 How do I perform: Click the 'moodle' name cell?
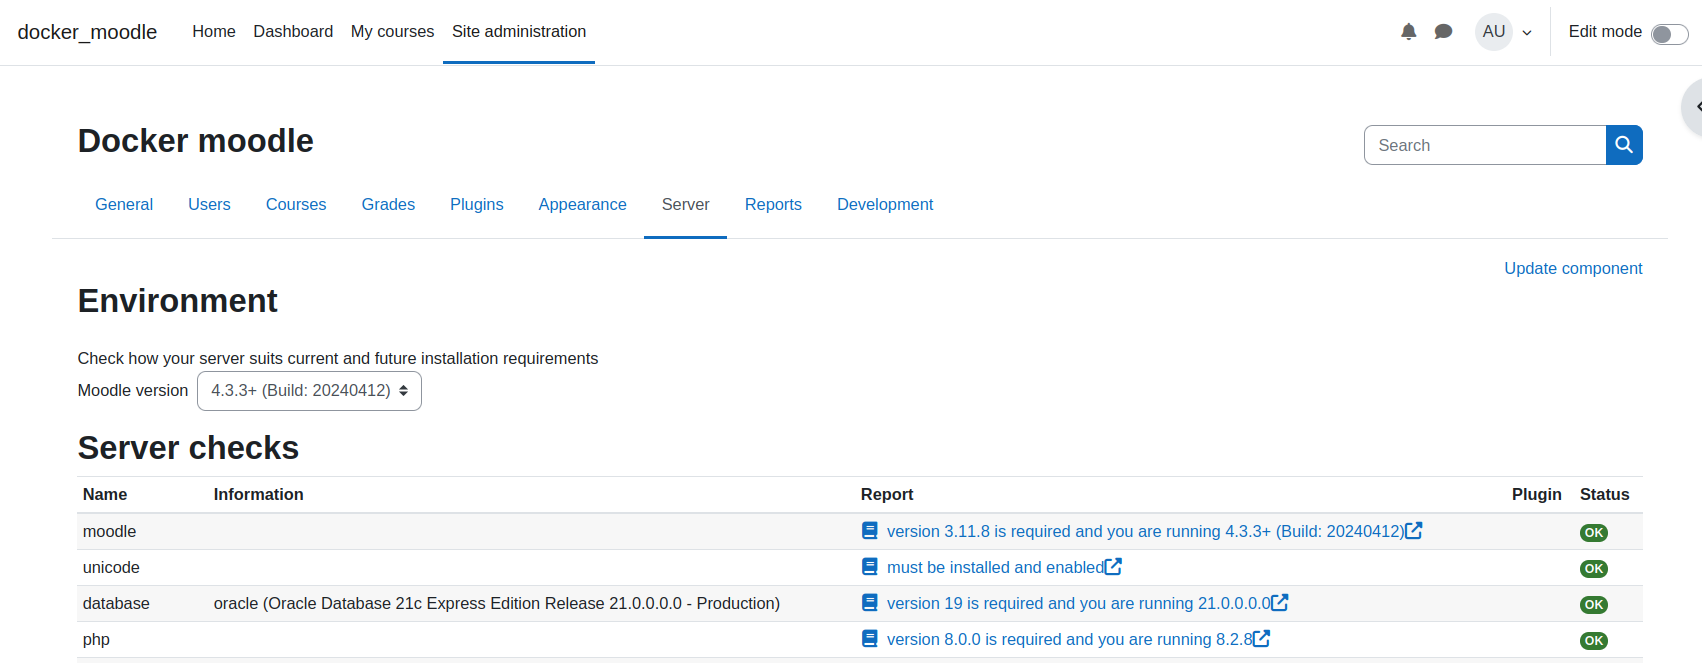pos(109,531)
